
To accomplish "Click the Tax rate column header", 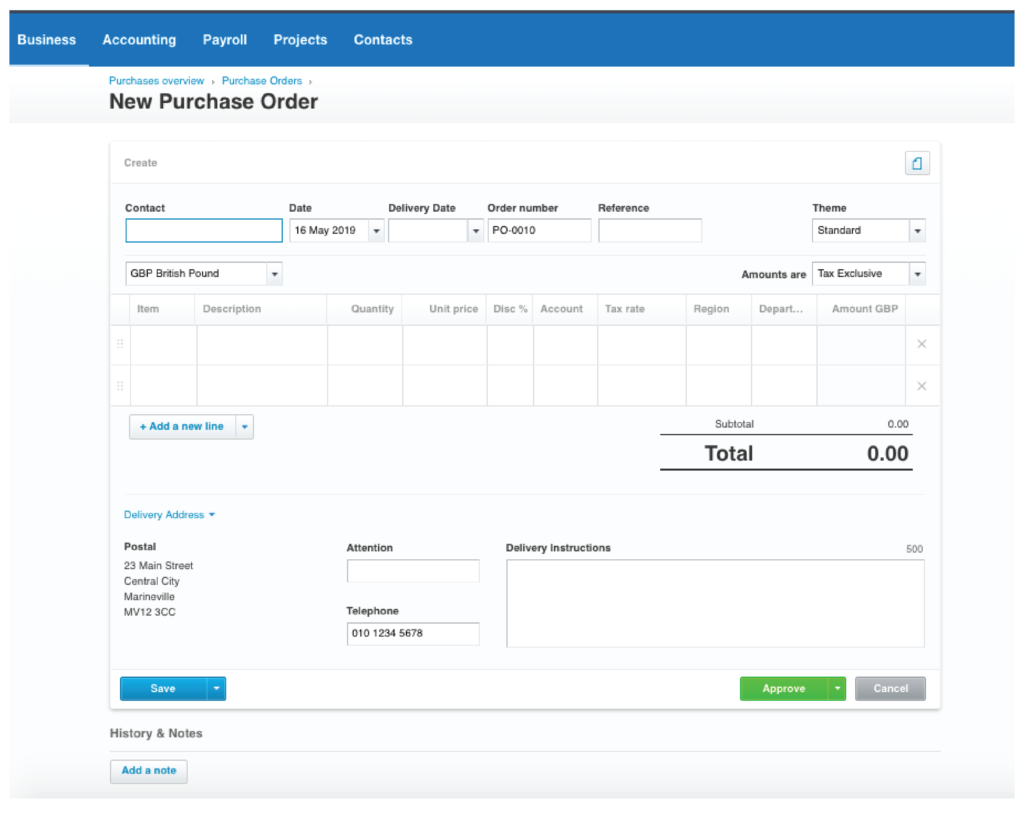I will (x=624, y=309).
